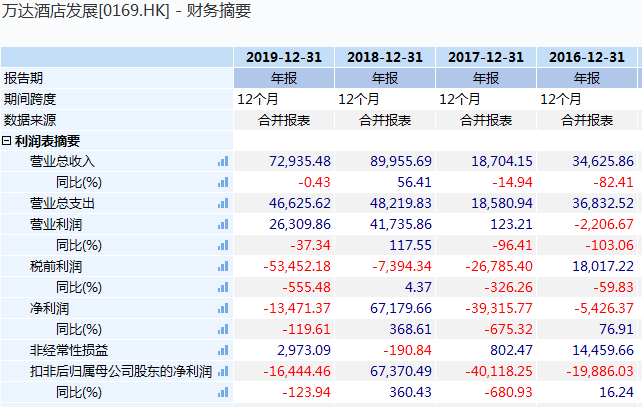
Task: Open chart icon for 税前利润 同比(%) row
Action: click(x=223, y=287)
